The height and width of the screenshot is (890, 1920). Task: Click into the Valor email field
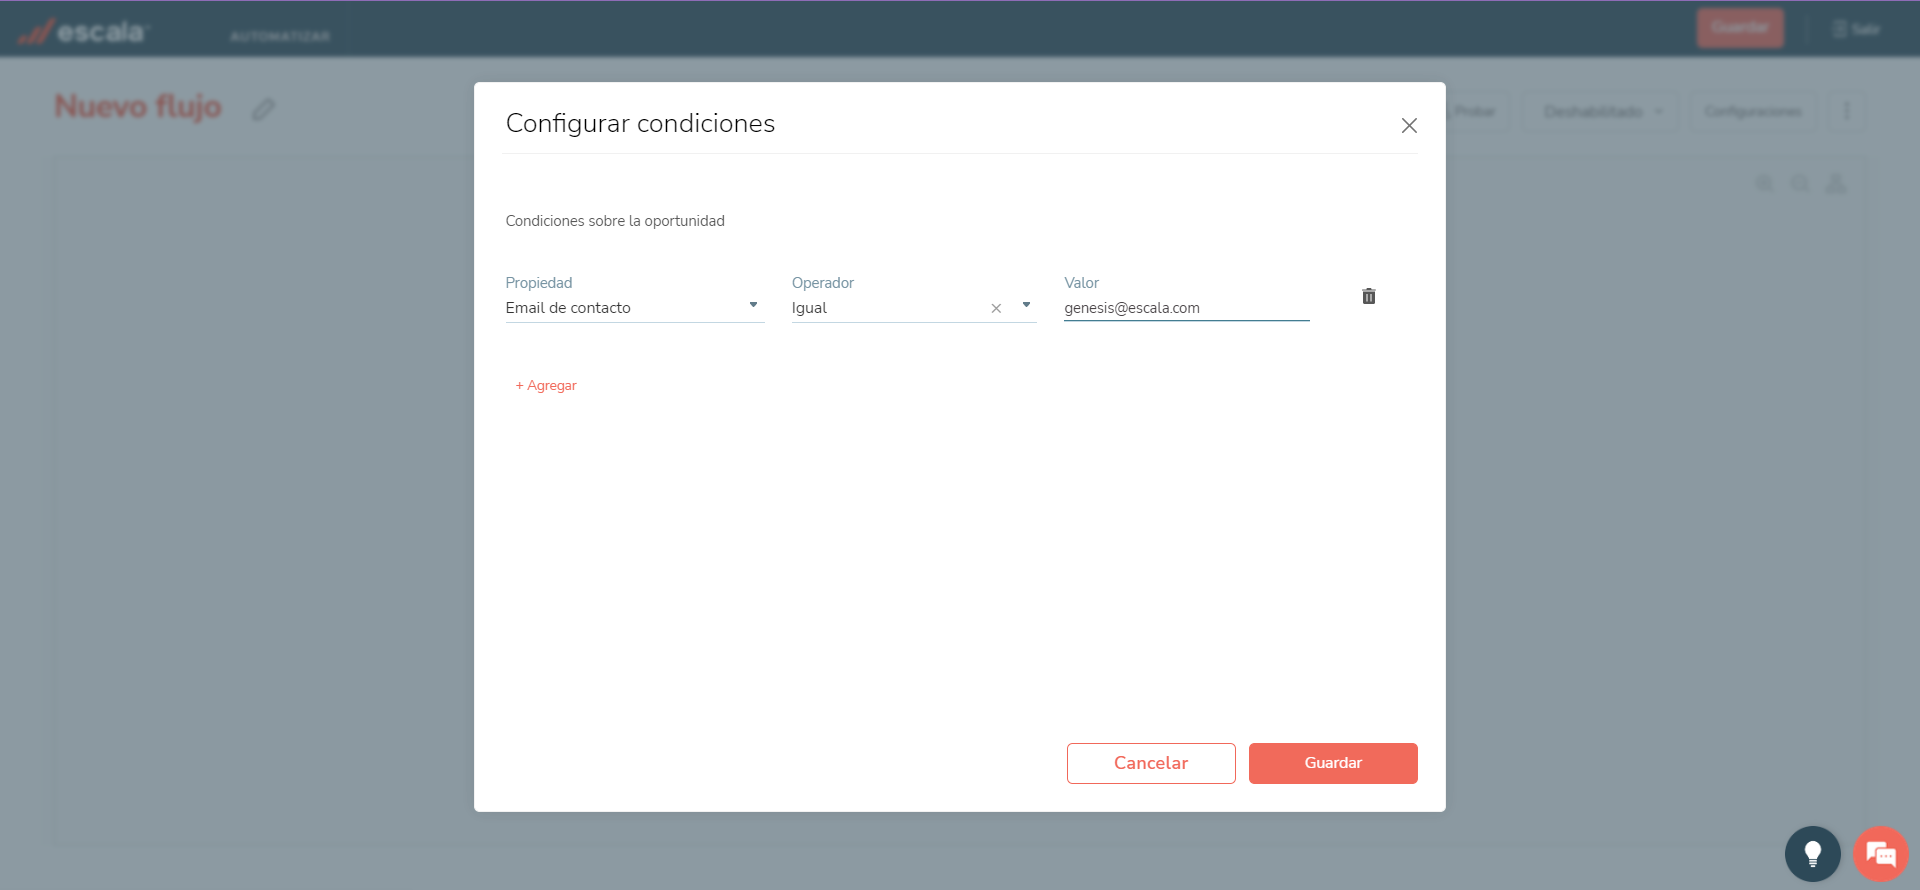tap(1185, 308)
